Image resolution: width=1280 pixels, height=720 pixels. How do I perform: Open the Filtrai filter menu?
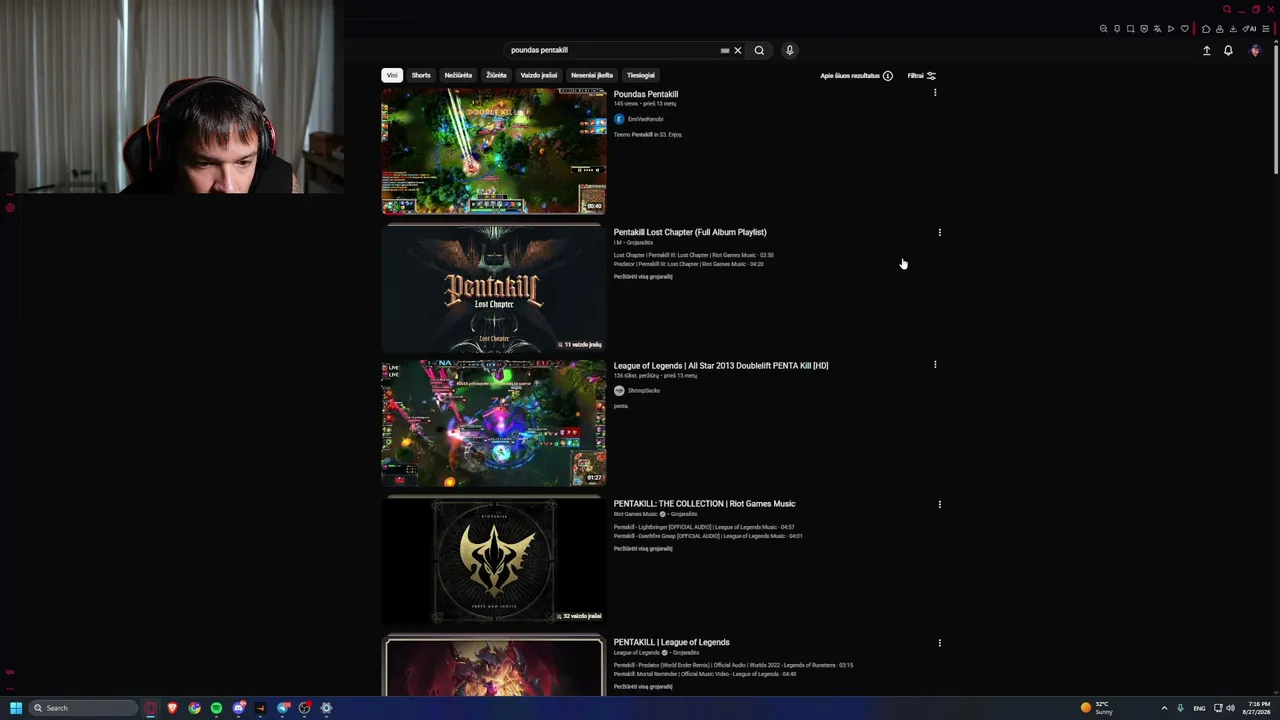pyautogui.click(x=921, y=76)
